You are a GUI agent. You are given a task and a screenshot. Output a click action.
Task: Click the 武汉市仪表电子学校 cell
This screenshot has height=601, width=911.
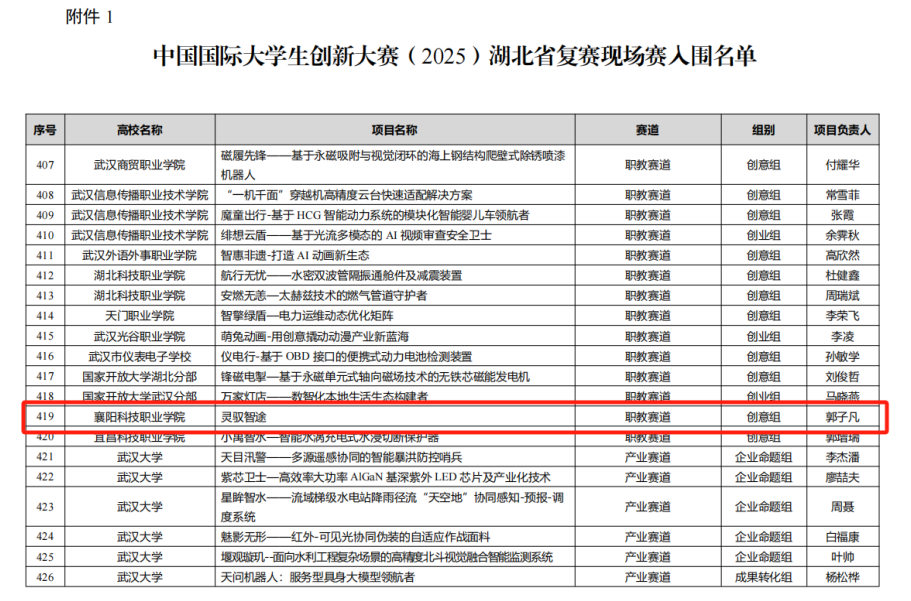(139, 356)
